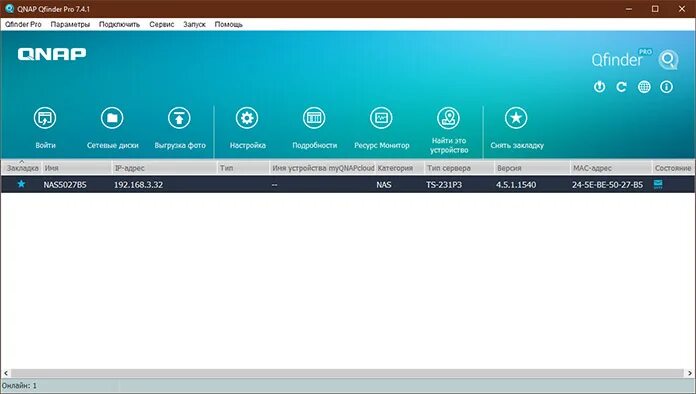The height and width of the screenshot is (394, 696).
Task: Sort by Имя устройства myQNAPcloud column
Action: (x=323, y=168)
